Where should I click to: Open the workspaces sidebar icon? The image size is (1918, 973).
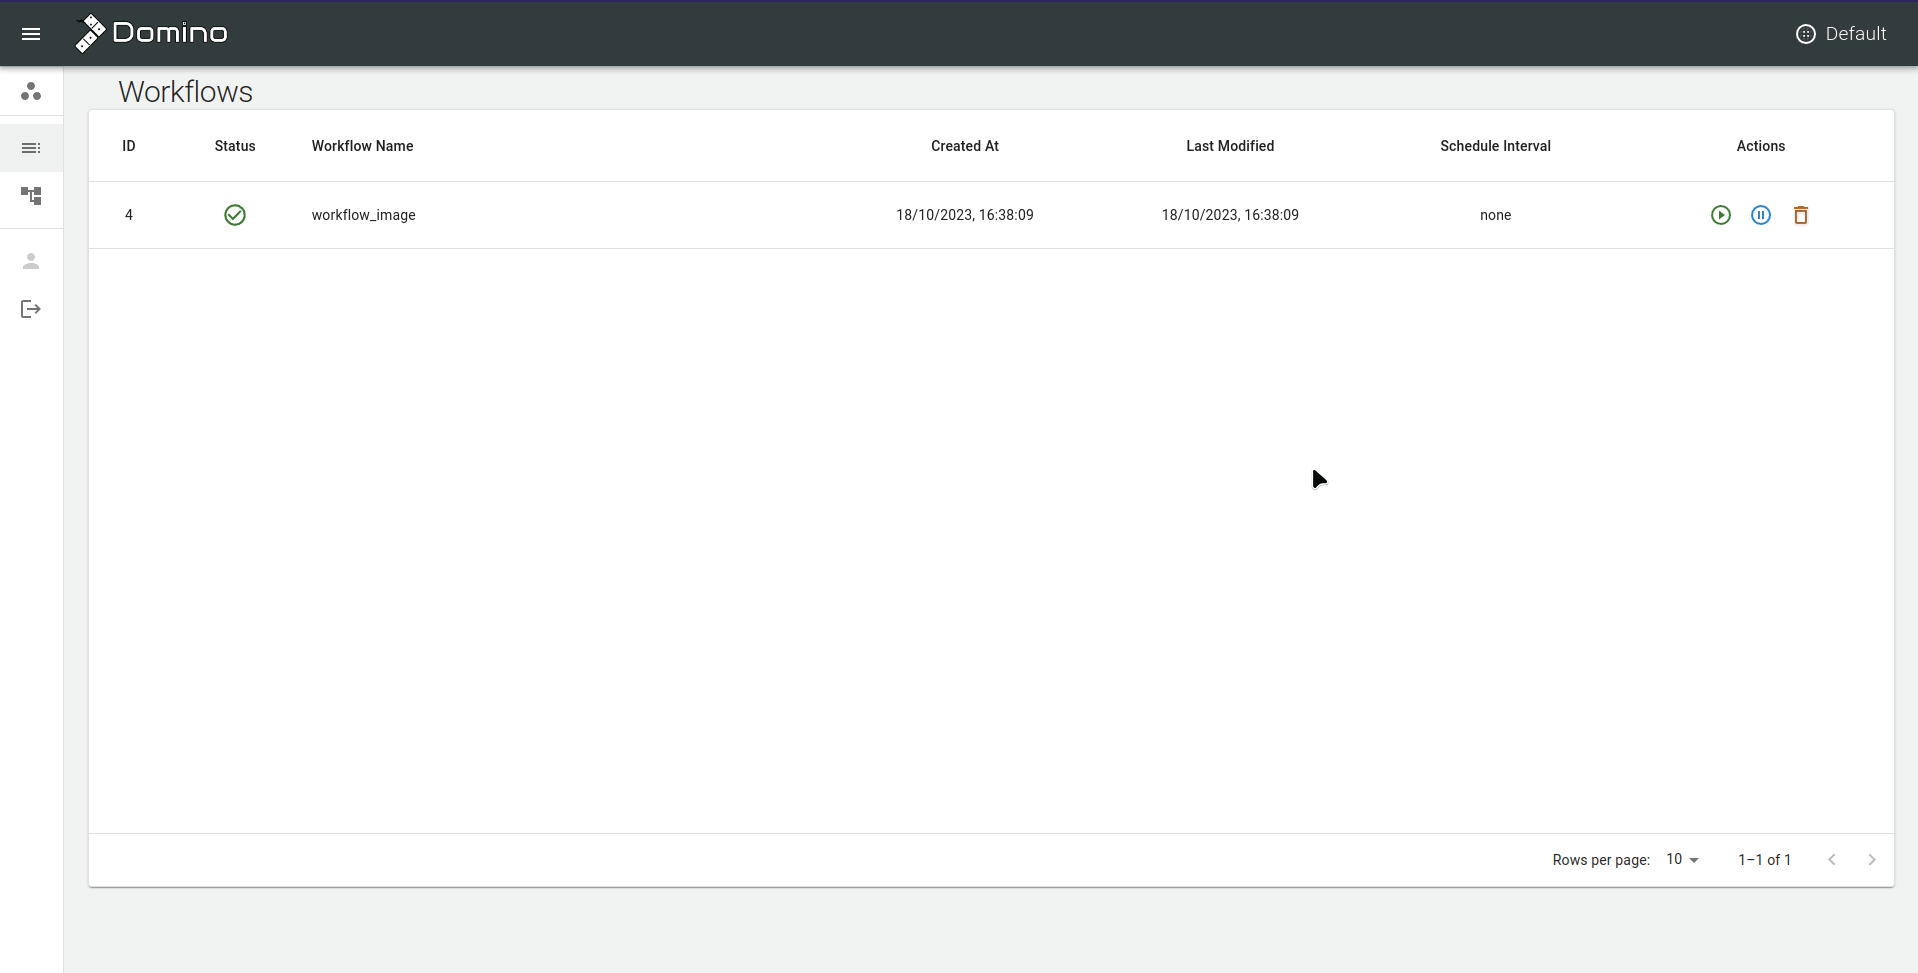(31, 92)
